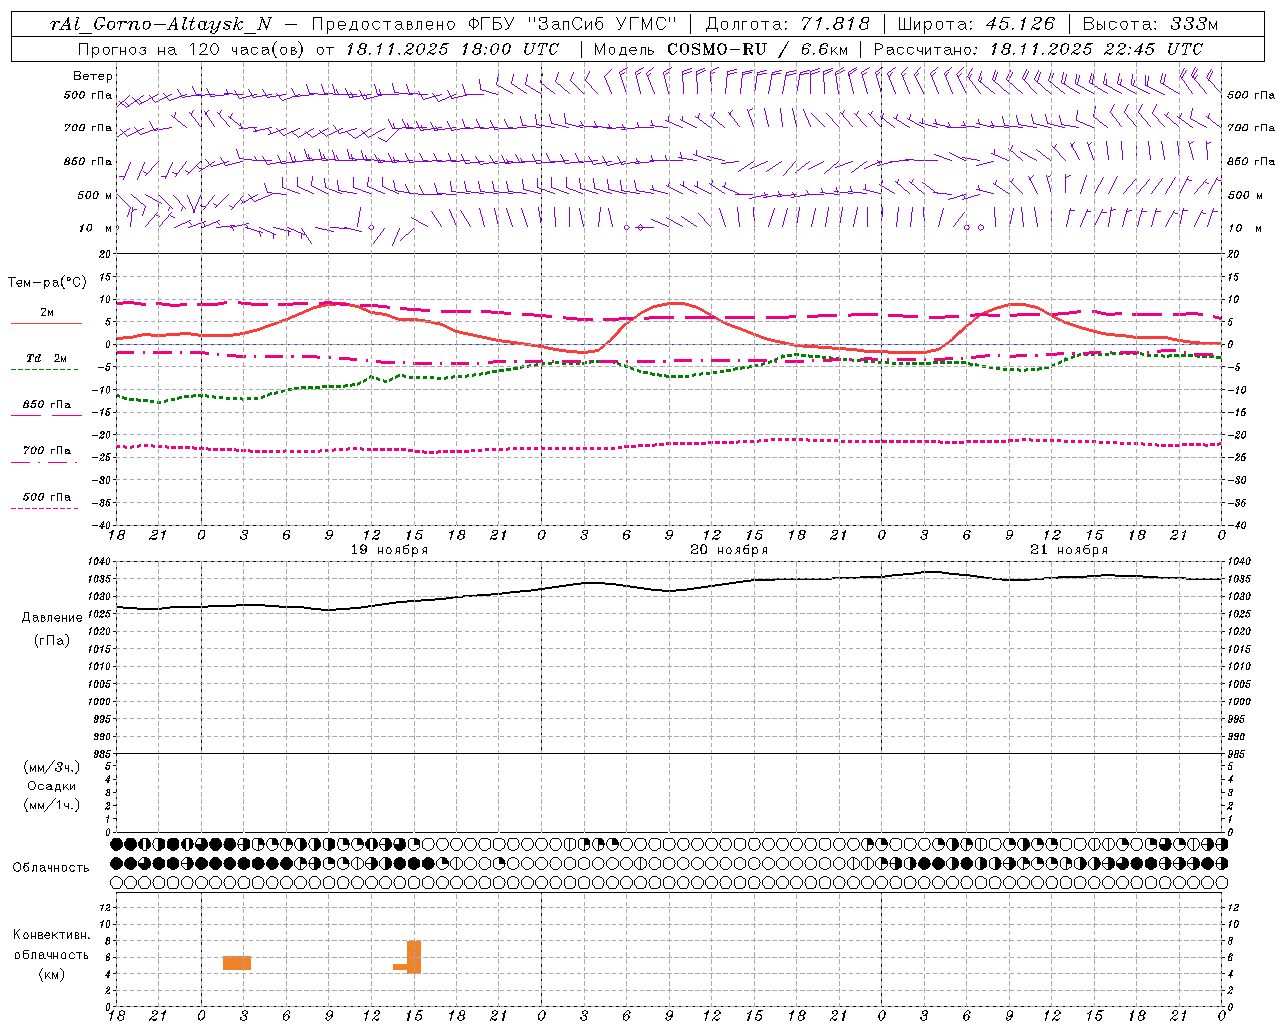This screenshot has height=1024, width=1280.
Task: Click the right 700 гПа wind level label
Action: (x=1251, y=128)
